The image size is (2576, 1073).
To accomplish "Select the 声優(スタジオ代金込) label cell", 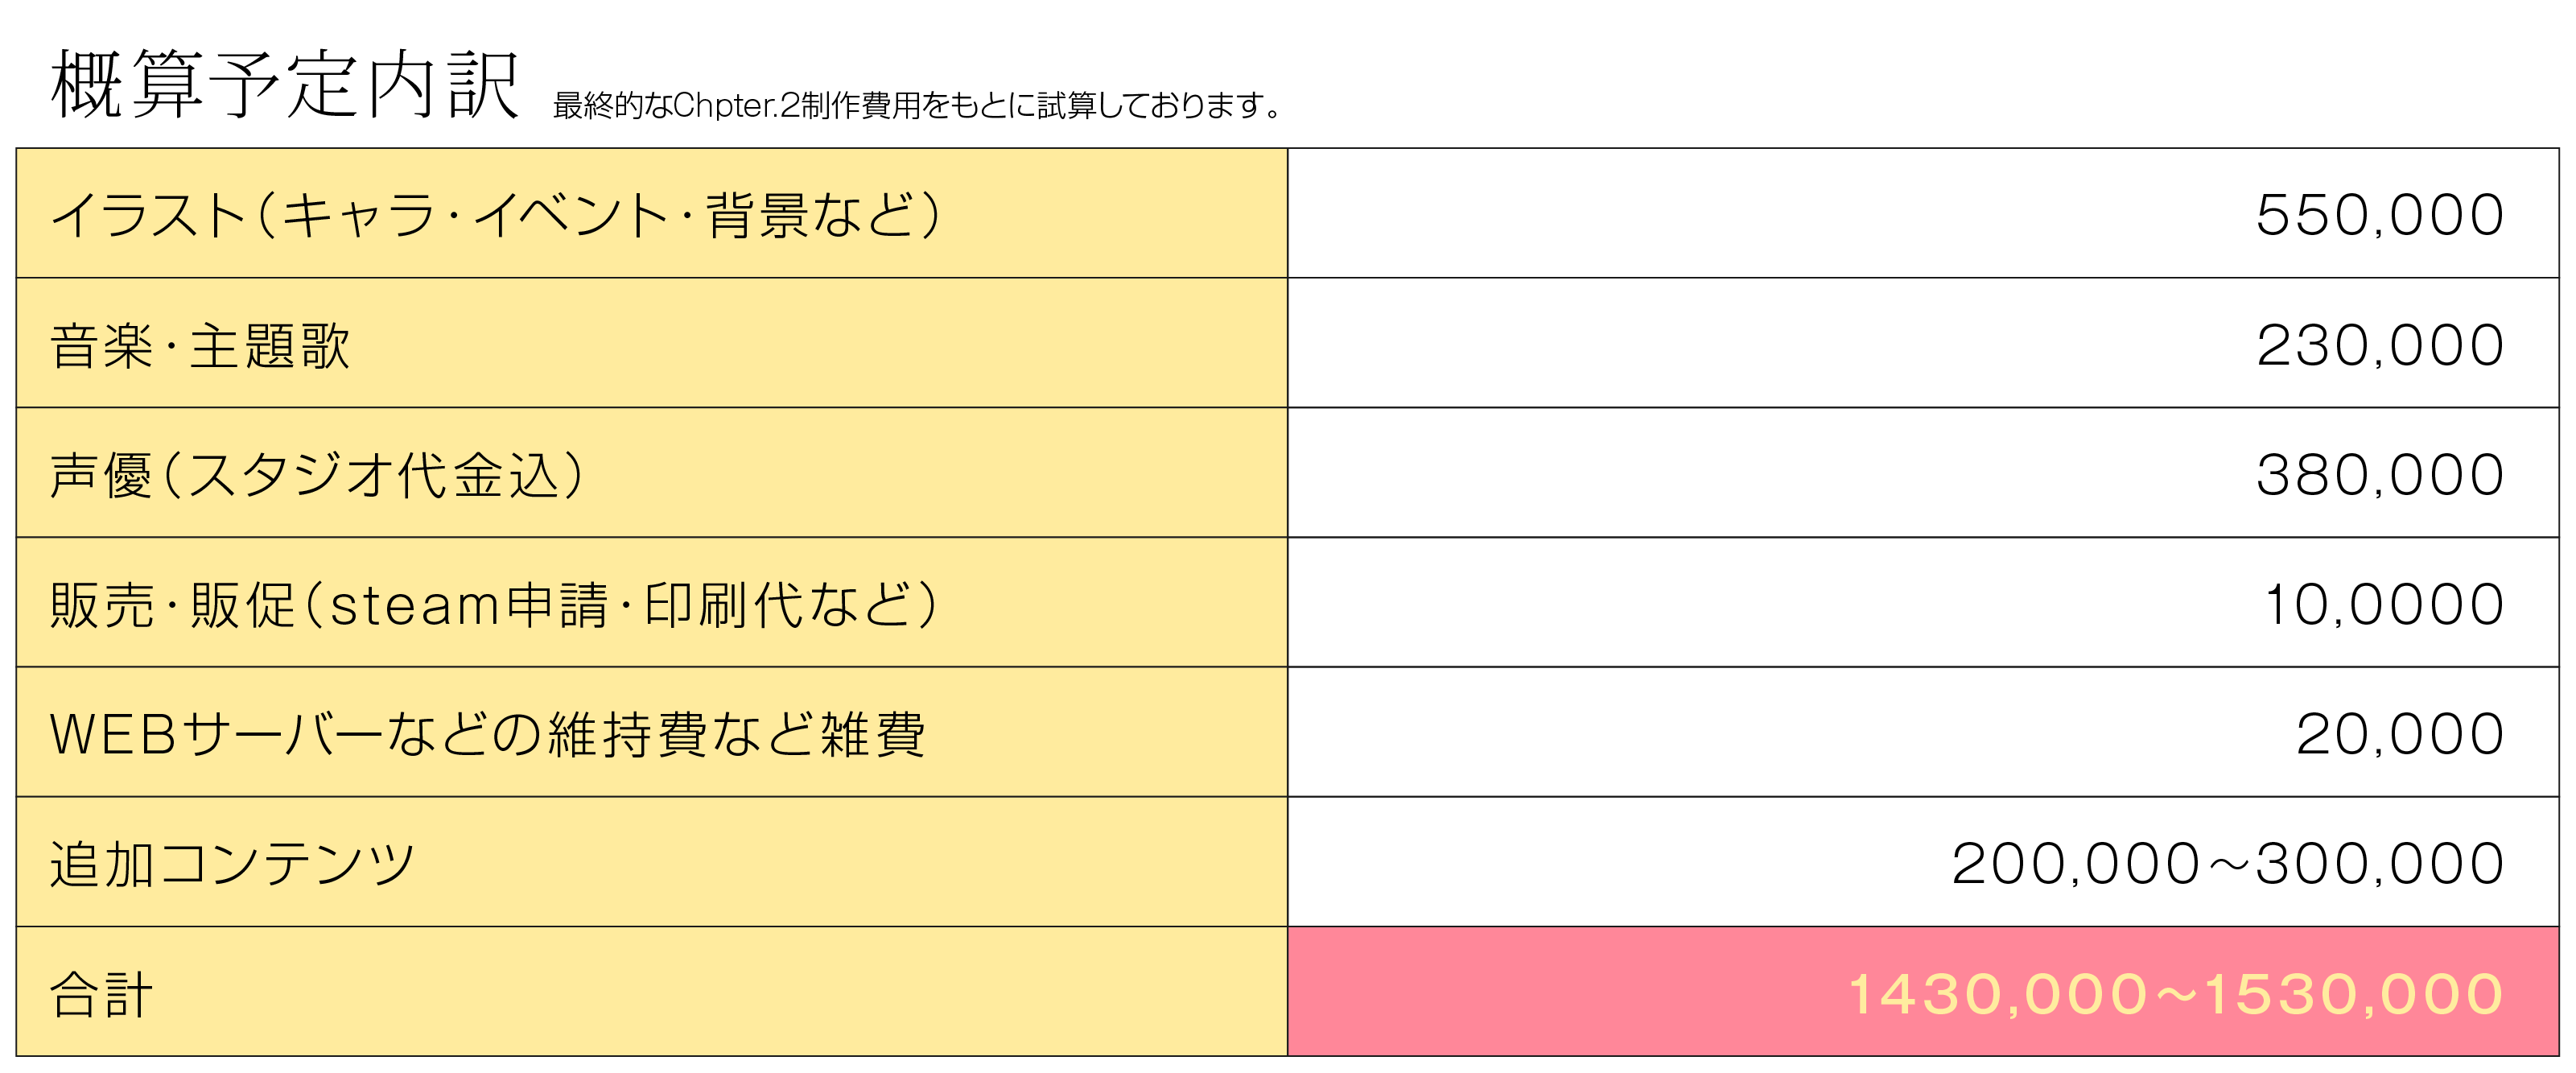I will point(316,475).
